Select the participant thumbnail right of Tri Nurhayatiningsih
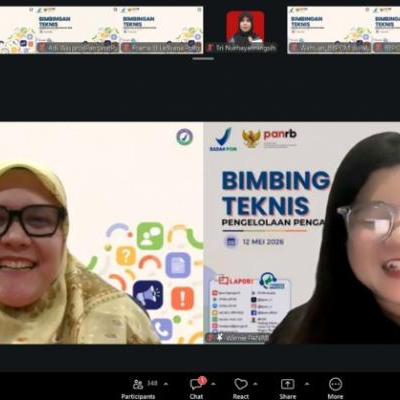Image resolution: width=400 pixels, height=400 pixels. click(330, 30)
